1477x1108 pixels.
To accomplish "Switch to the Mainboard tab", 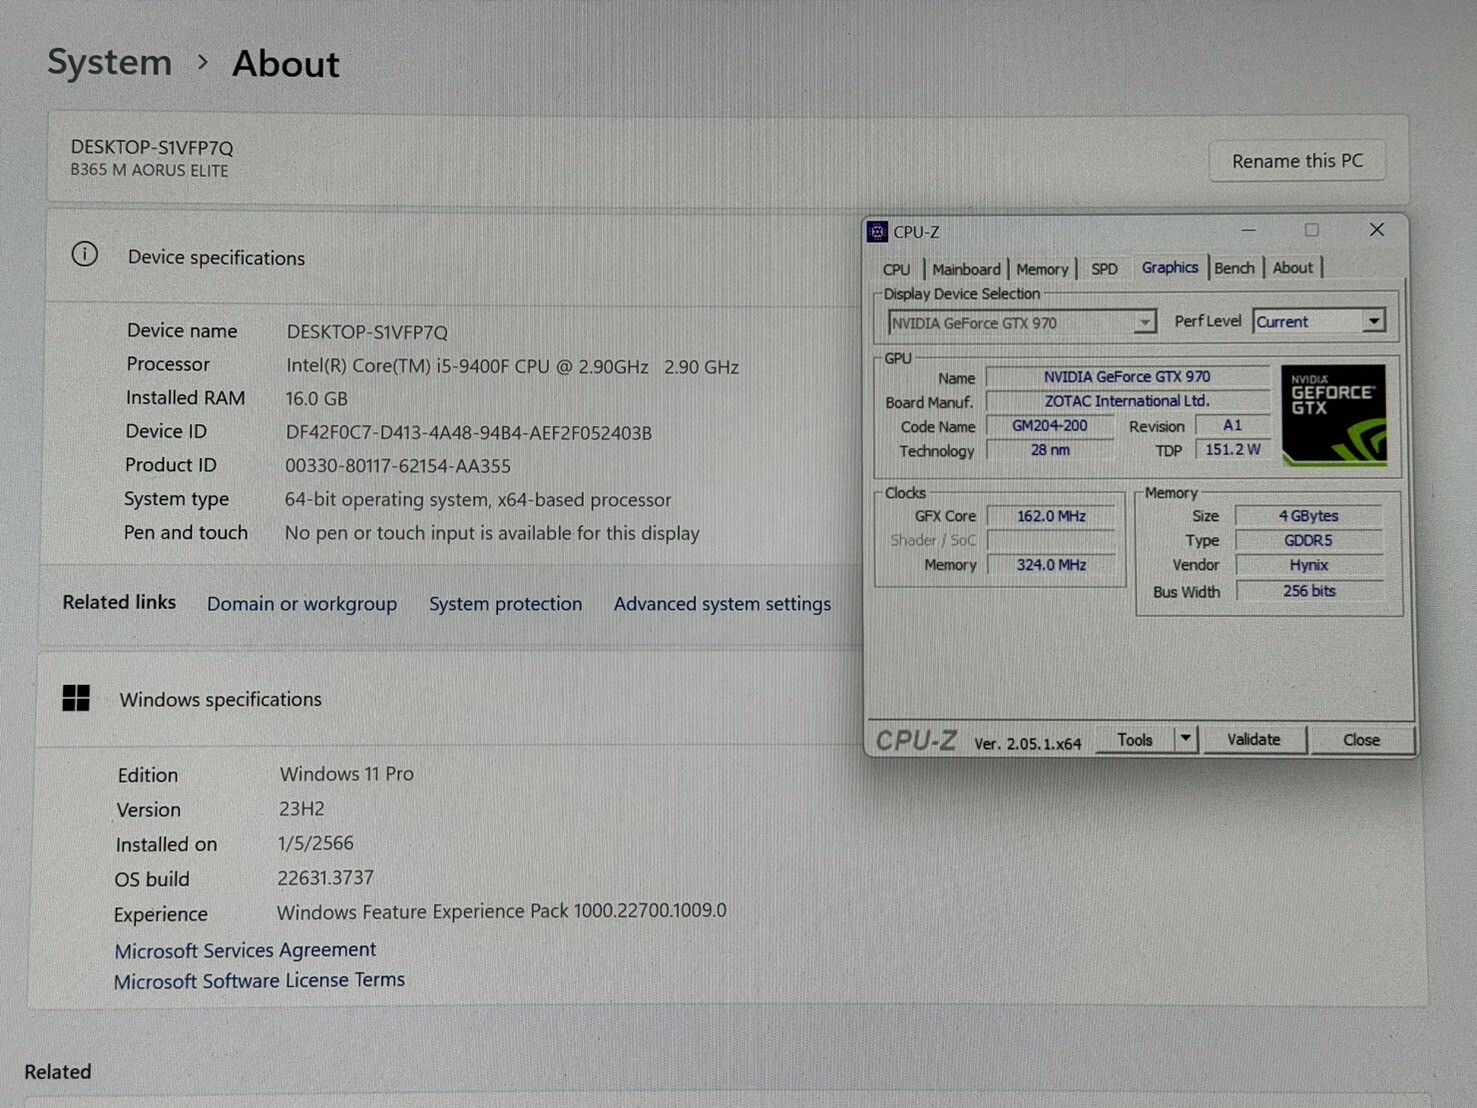I will 966,270.
